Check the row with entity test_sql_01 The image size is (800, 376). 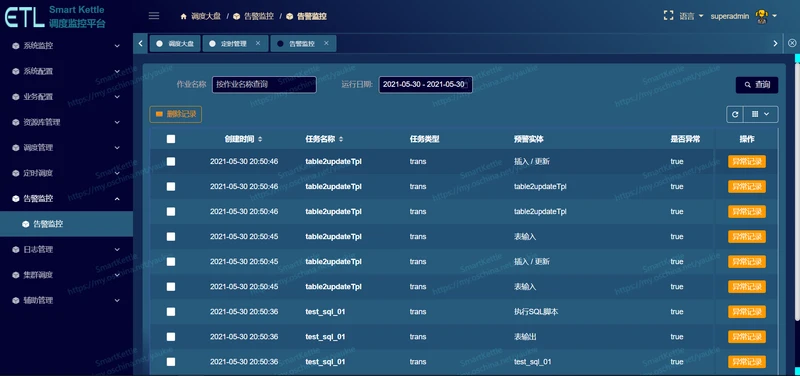click(171, 362)
